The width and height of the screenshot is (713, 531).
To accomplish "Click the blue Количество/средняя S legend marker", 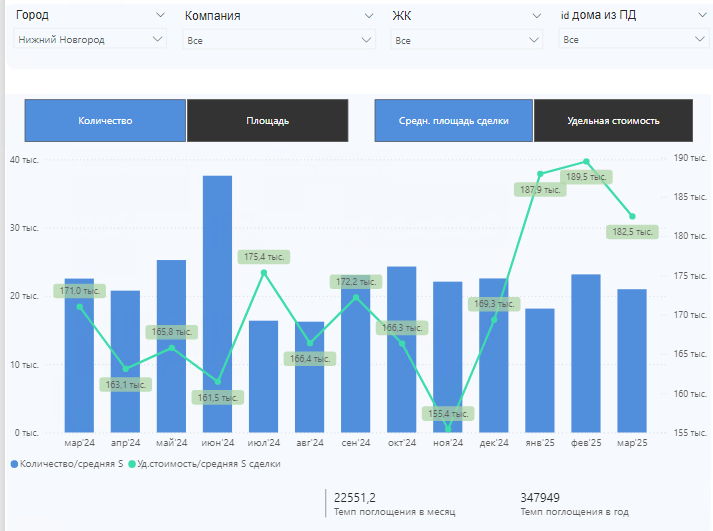I will point(14,464).
